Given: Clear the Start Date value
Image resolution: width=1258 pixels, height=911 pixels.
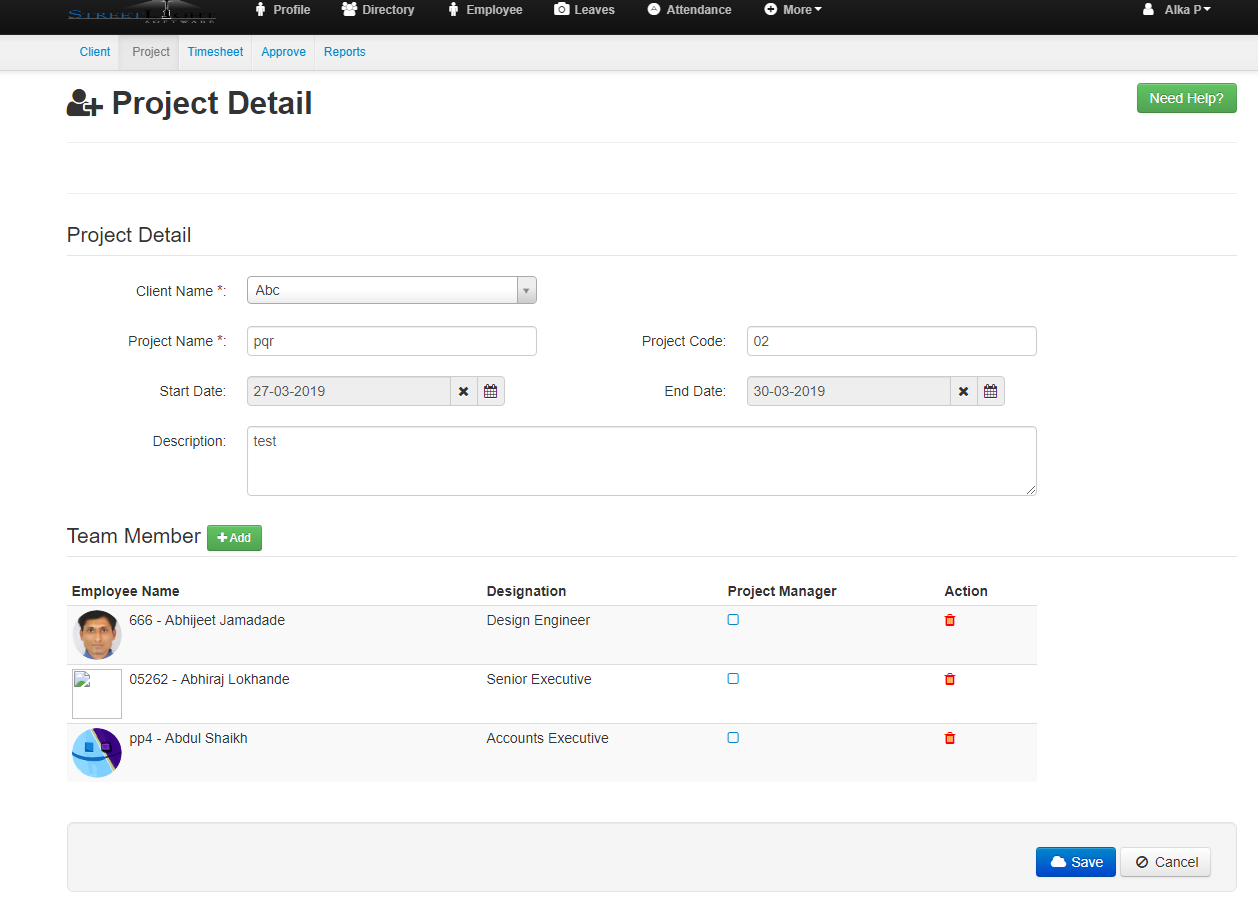Looking at the screenshot, I should (x=463, y=391).
